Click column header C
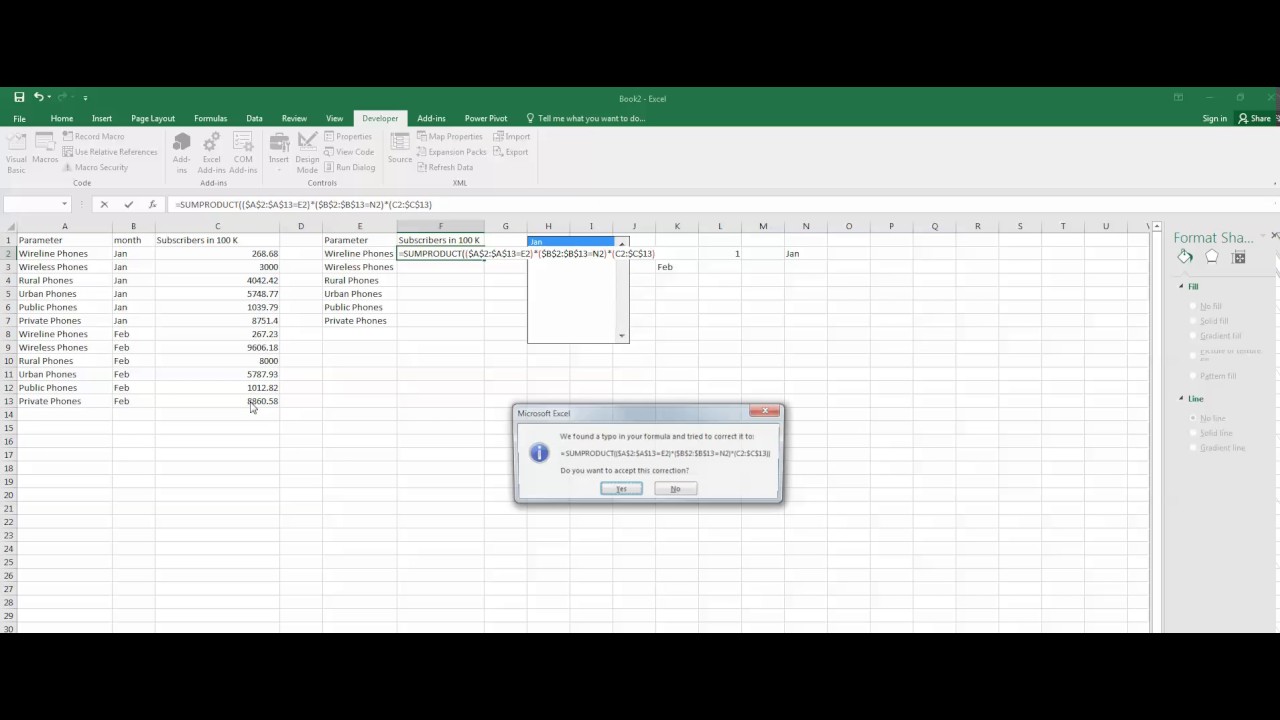This screenshot has height=720, width=1280. [217, 226]
